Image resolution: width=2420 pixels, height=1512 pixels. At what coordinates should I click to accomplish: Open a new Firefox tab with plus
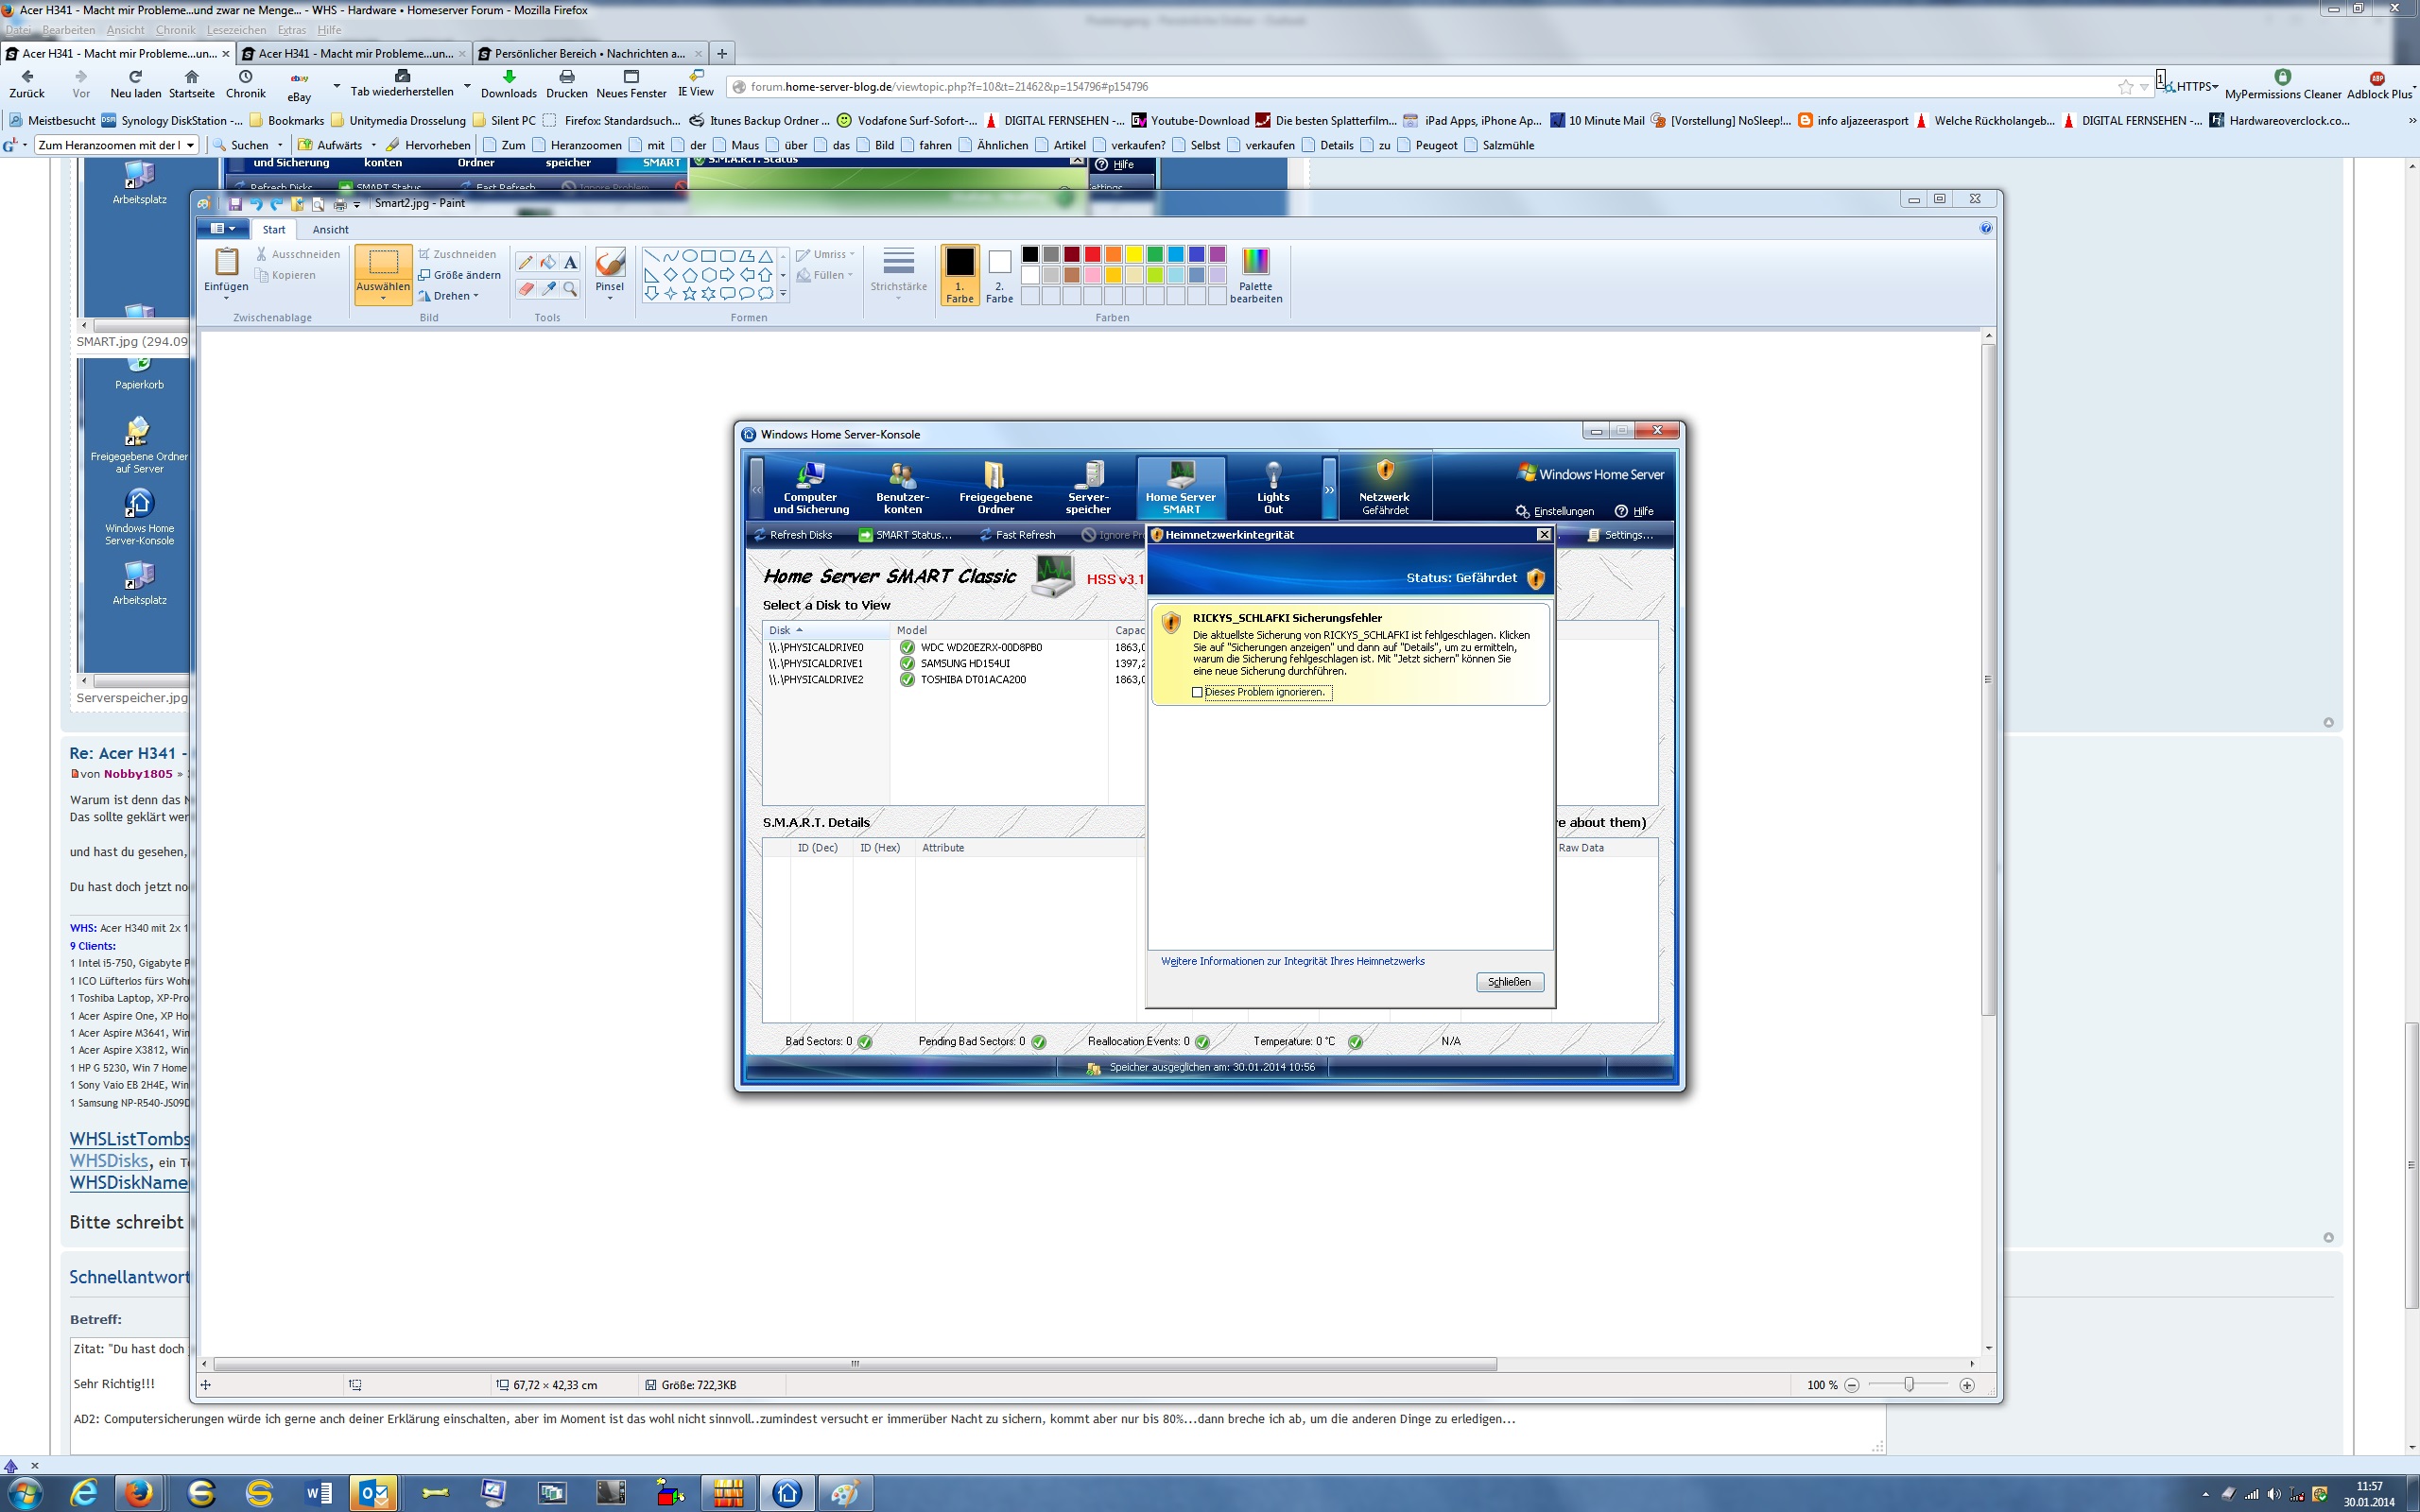(722, 53)
